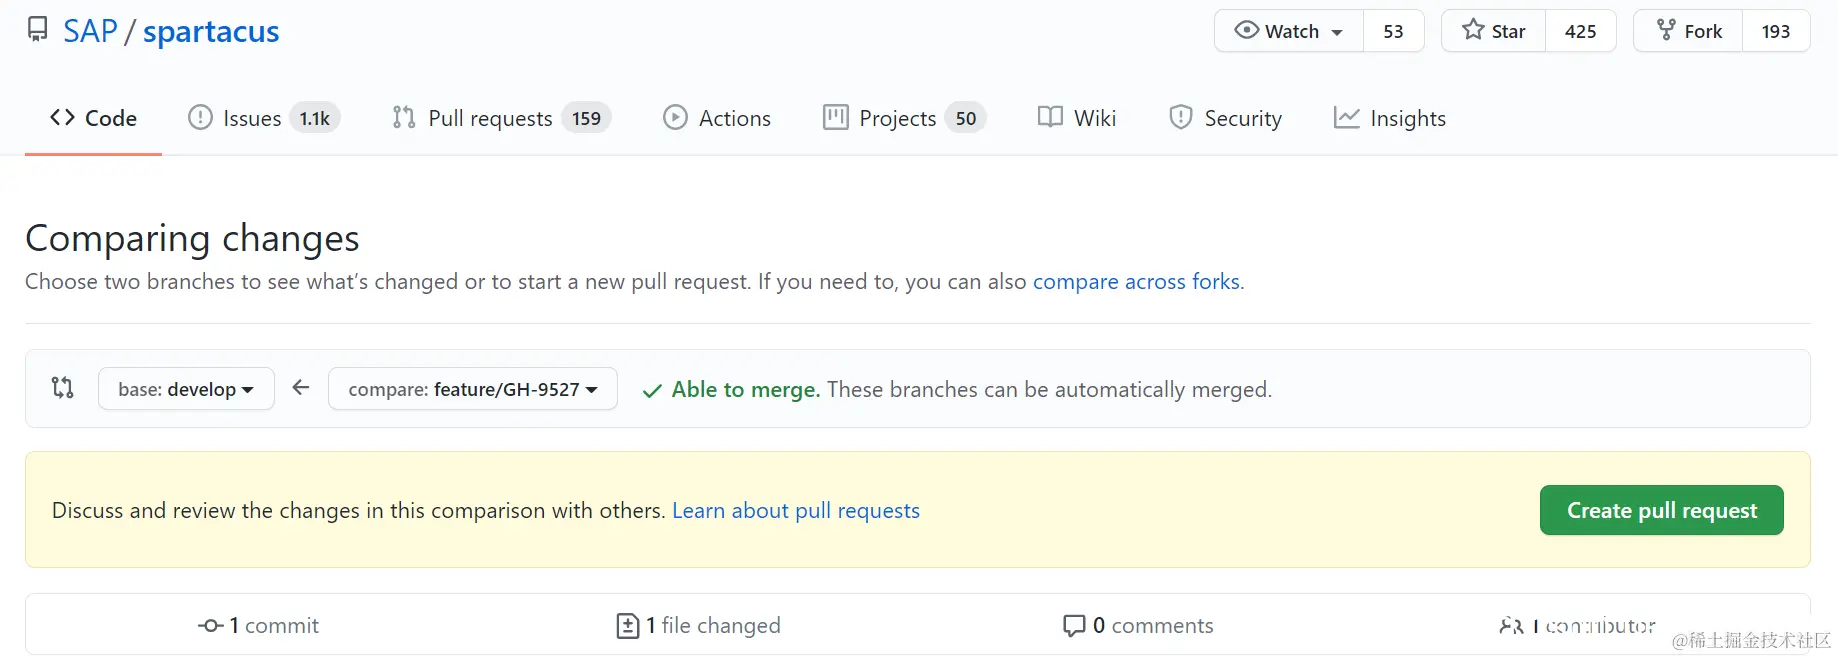Open the Insights tab
The image size is (1838, 657).
pyautogui.click(x=1390, y=118)
